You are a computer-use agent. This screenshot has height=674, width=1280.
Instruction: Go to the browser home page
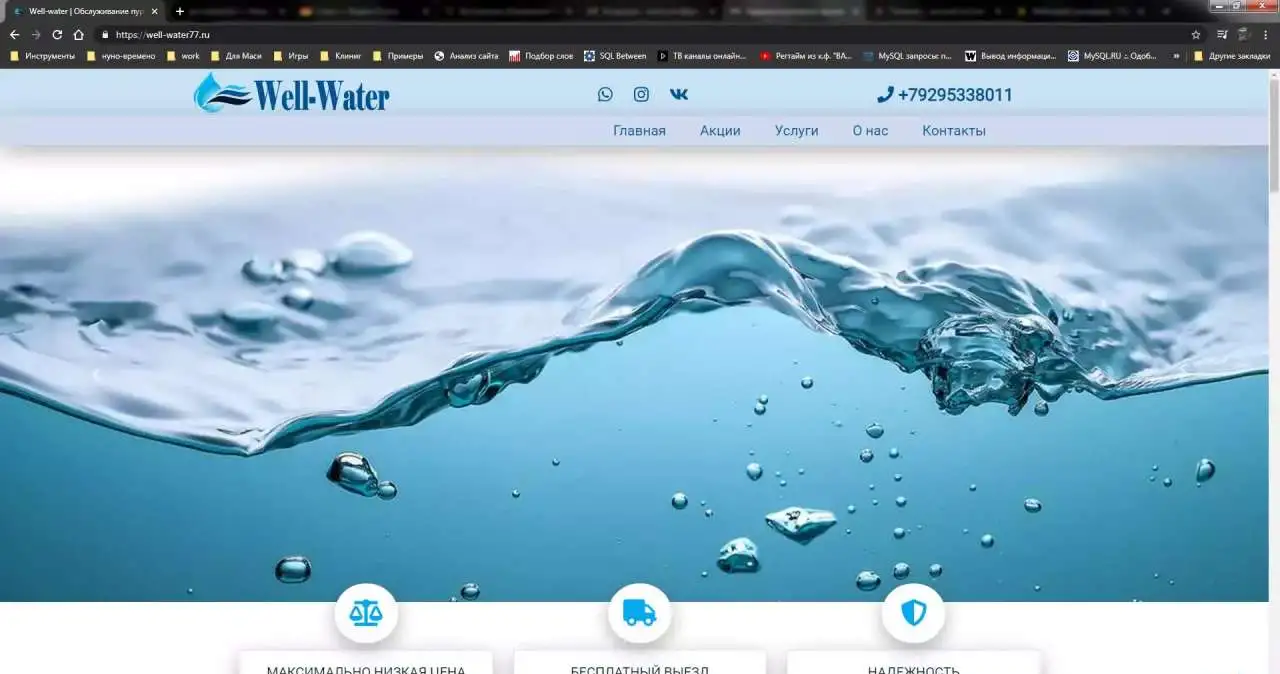pyautogui.click(x=79, y=34)
